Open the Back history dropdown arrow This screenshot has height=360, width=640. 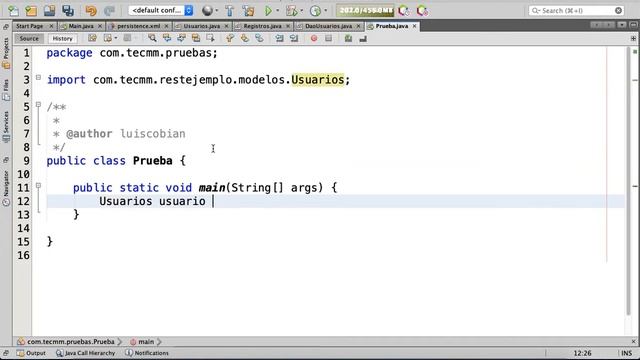(116, 38)
